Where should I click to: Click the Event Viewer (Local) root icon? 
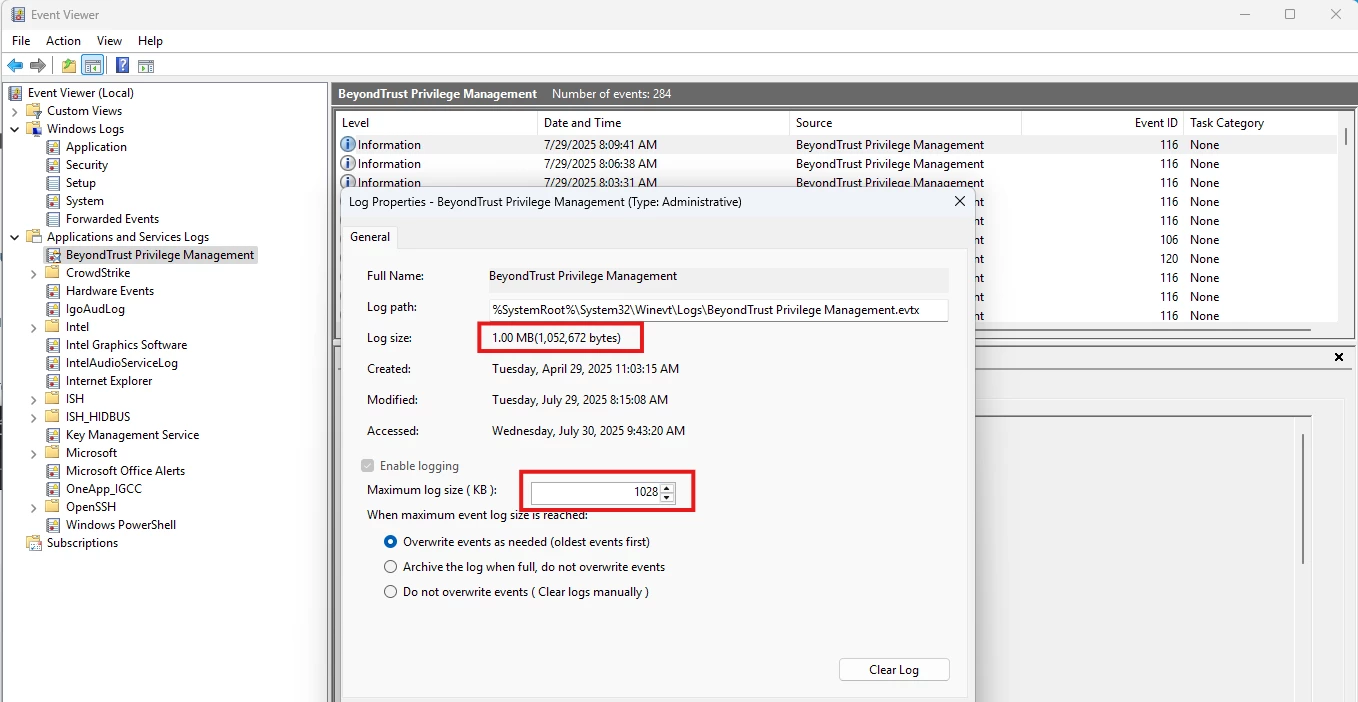16,93
